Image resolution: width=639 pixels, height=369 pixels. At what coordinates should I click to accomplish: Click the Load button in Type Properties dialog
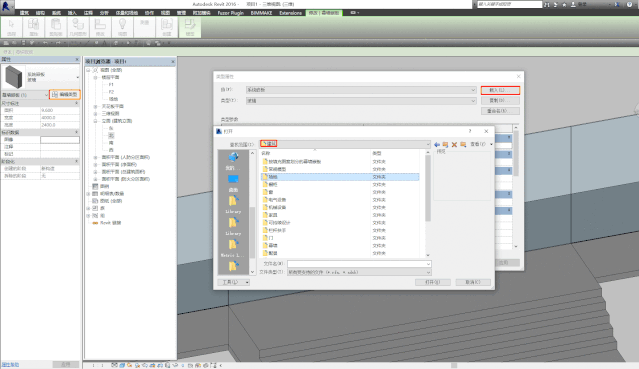500,90
